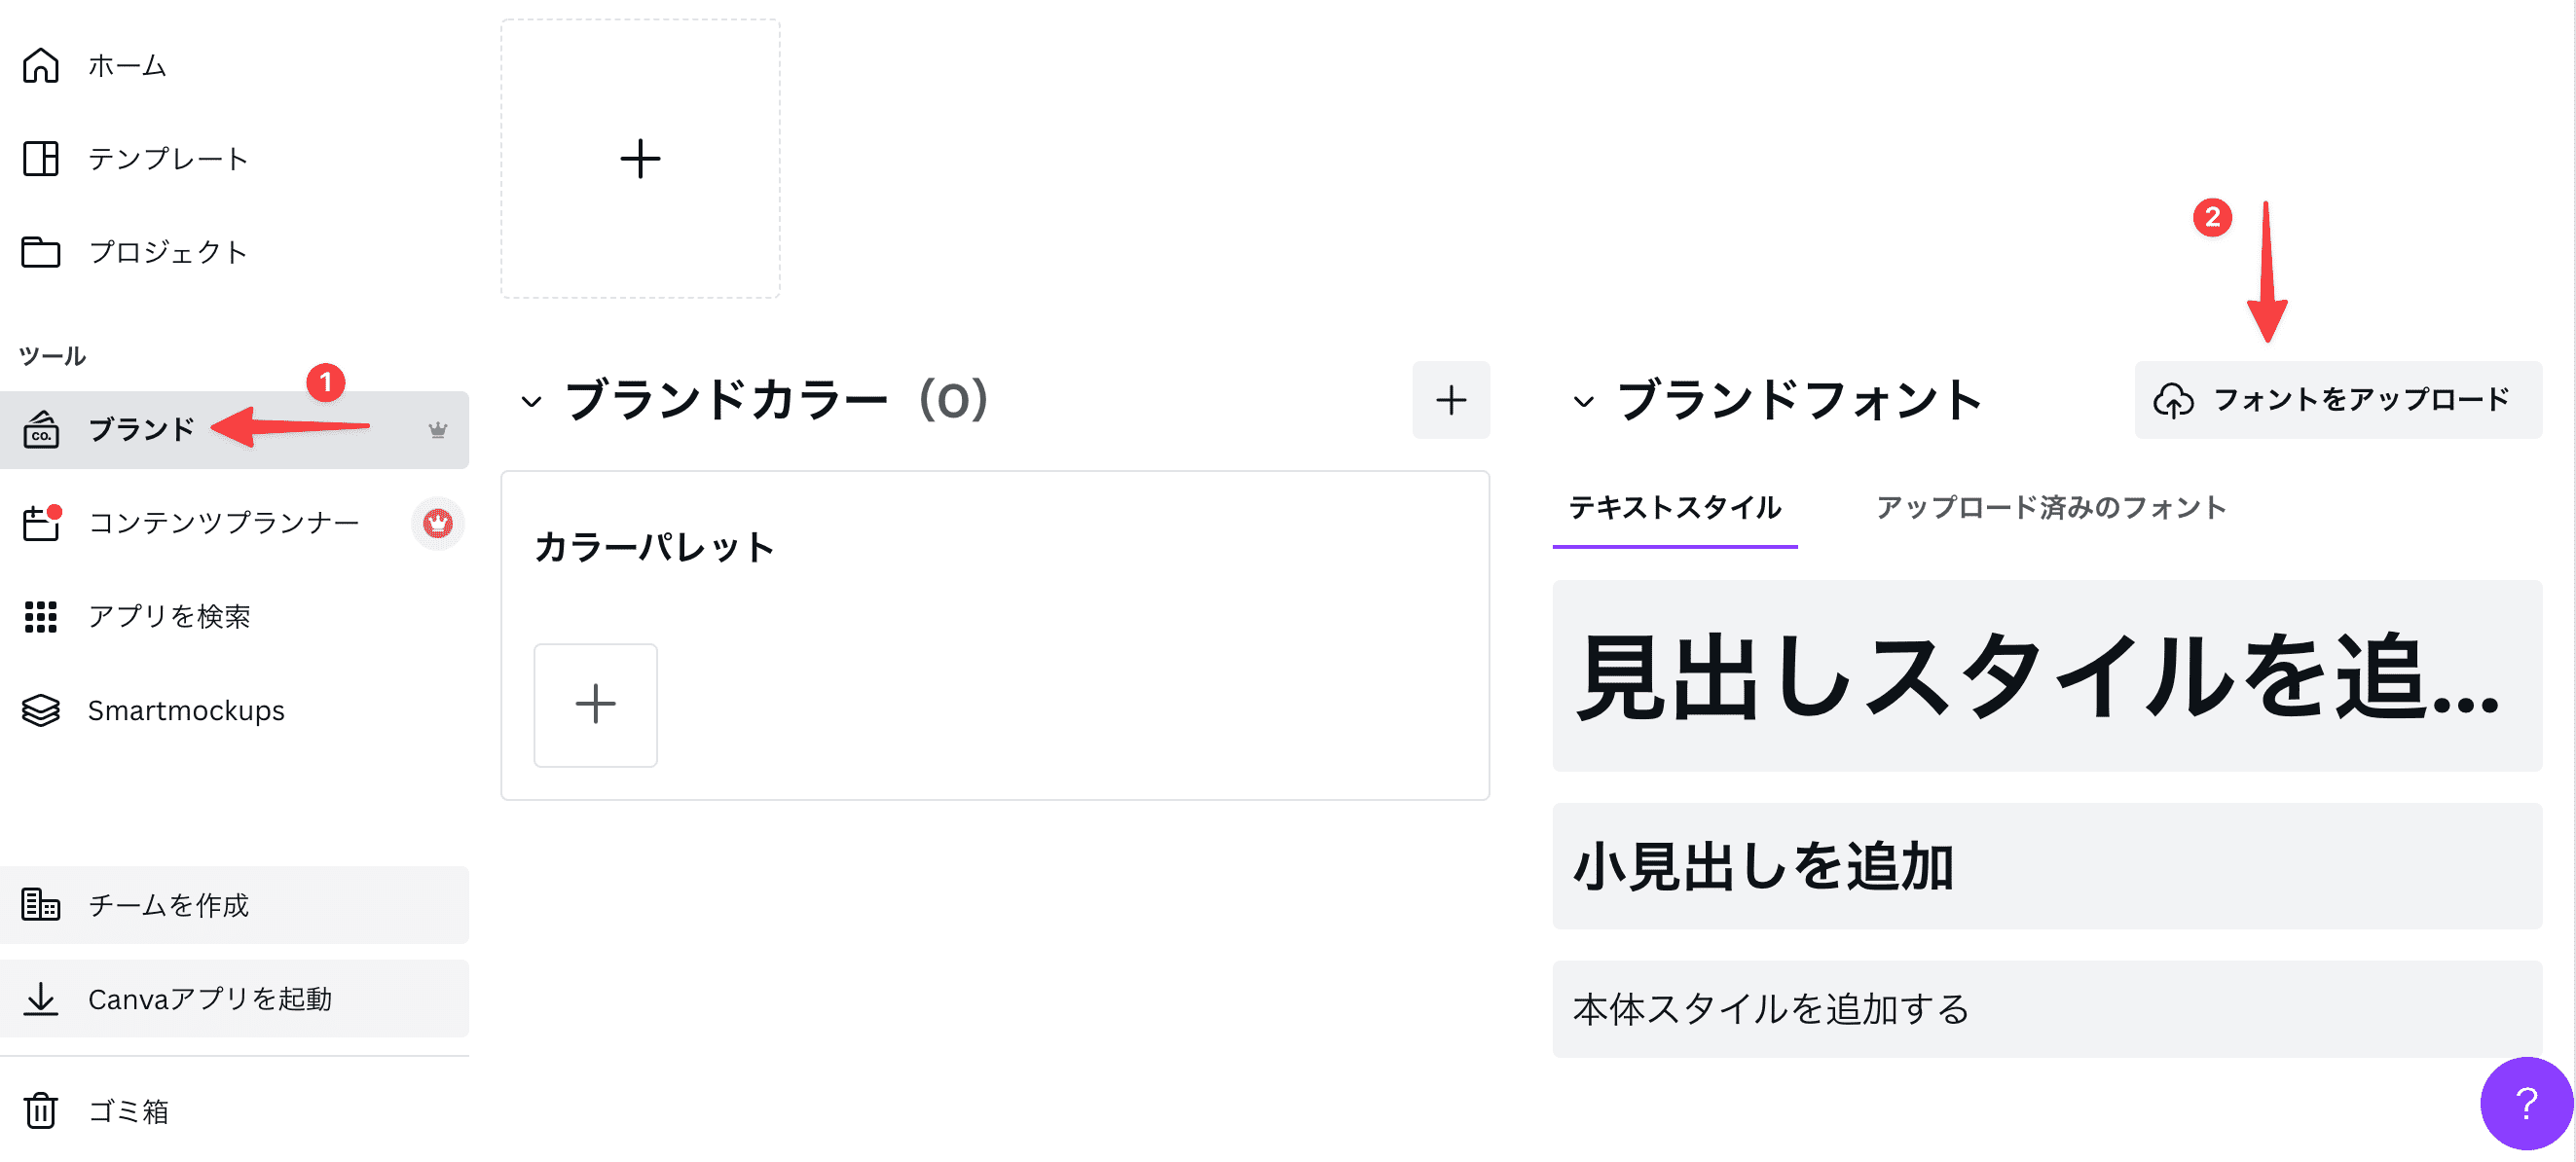
Task: Click the app search (アプリを検索) grid icon
Action: [x=41, y=616]
